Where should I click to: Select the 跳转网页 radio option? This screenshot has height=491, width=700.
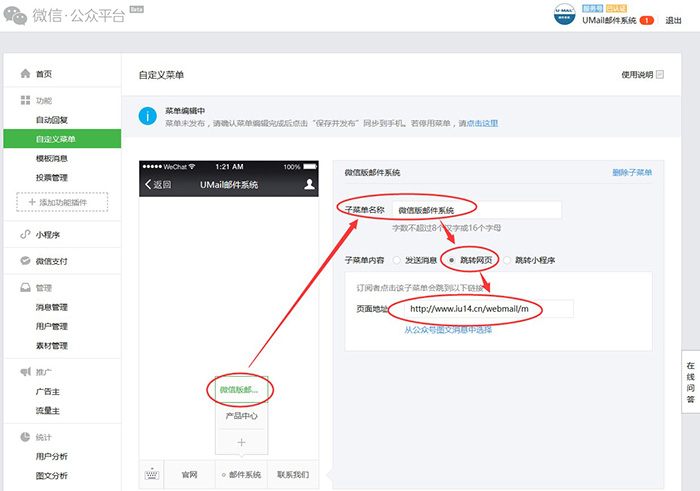coord(452,260)
